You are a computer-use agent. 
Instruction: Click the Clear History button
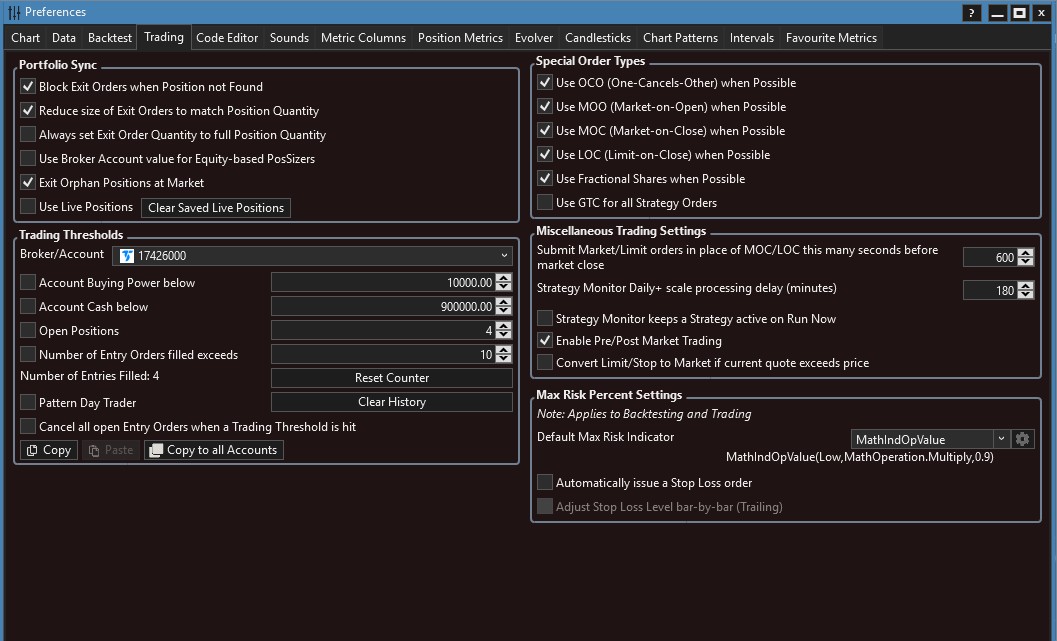392,402
